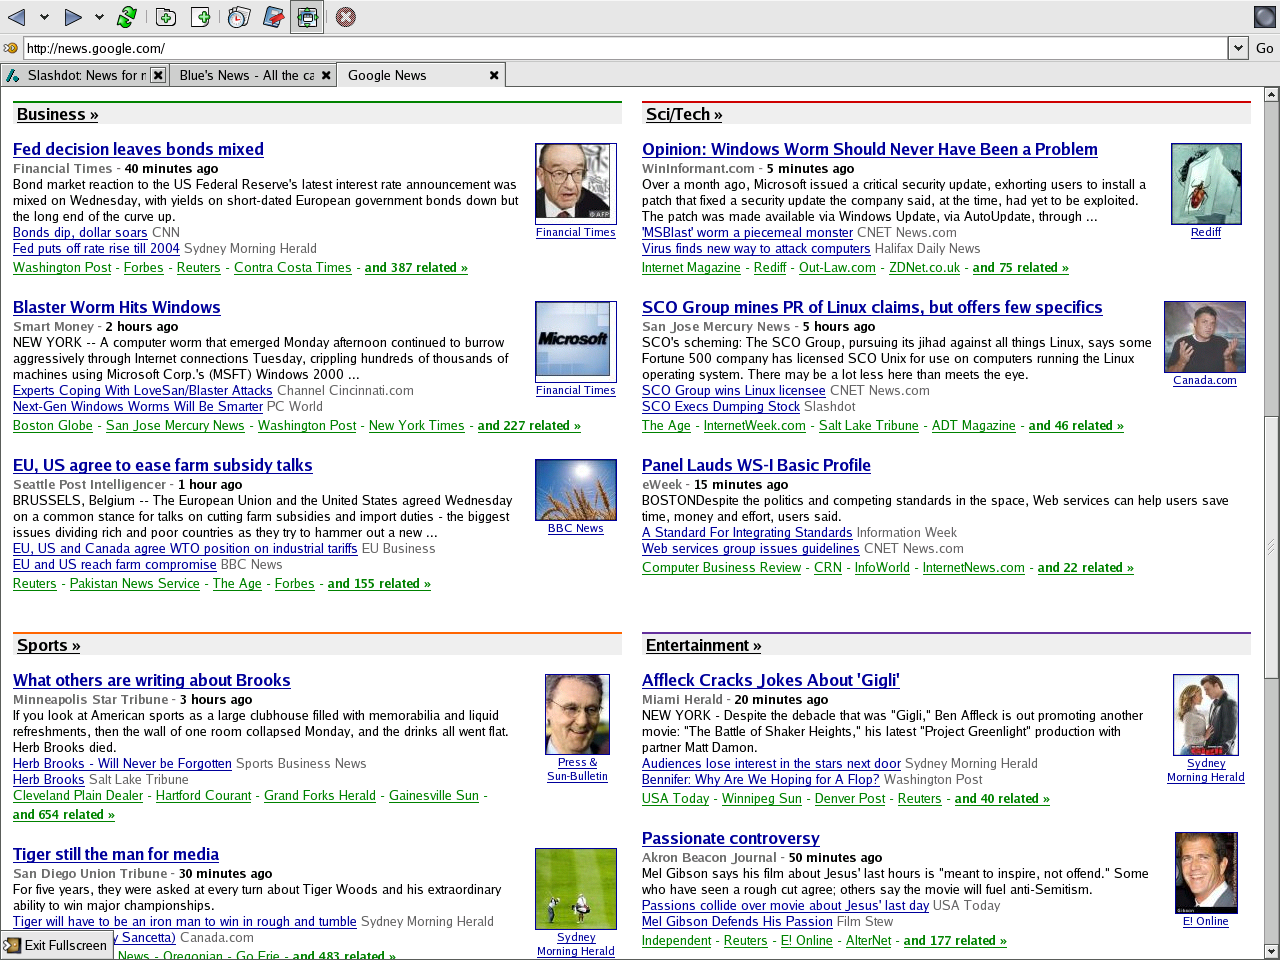Open 'Affleck Cracks Jokes About Gigli' headline
The image size is (1280, 960).
(x=771, y=680)
